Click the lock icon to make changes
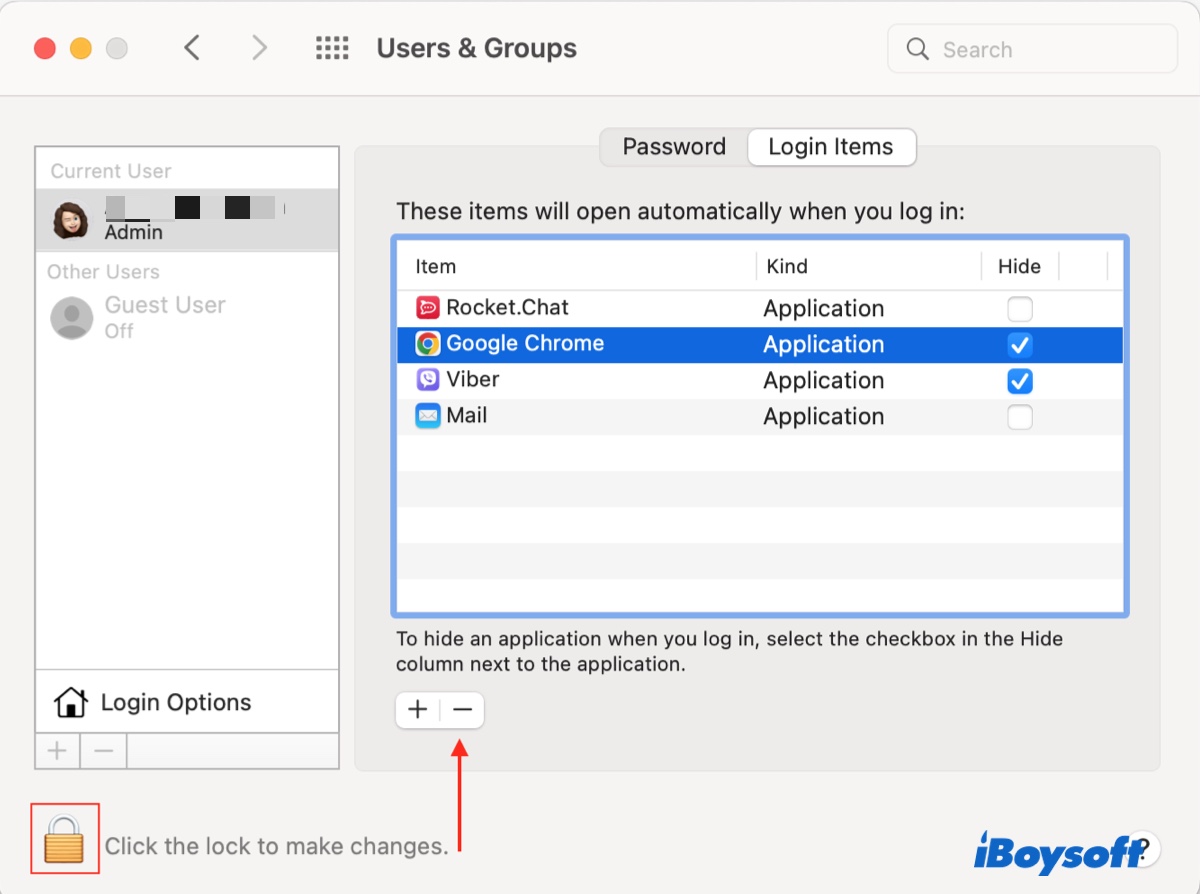Viewport: 1200px width, 894px height. click(x=64, y=838)
